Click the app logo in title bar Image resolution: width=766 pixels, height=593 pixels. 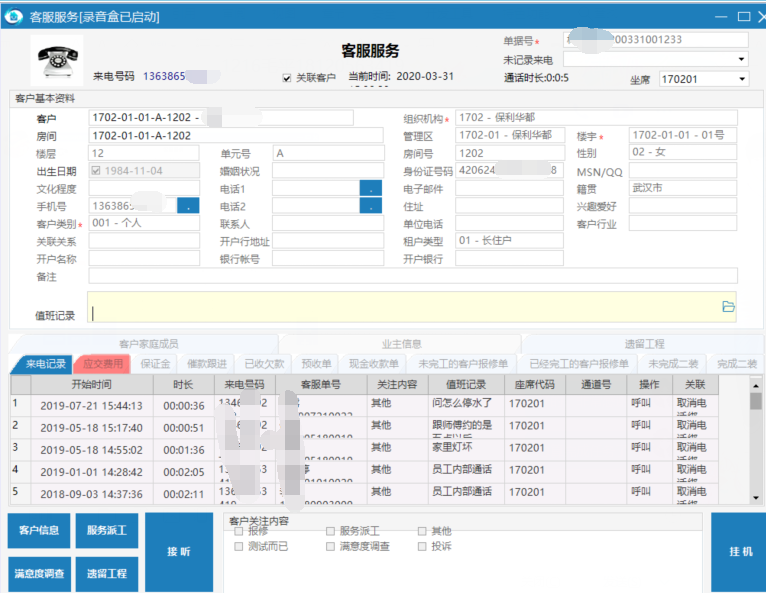tap(14, 17)
